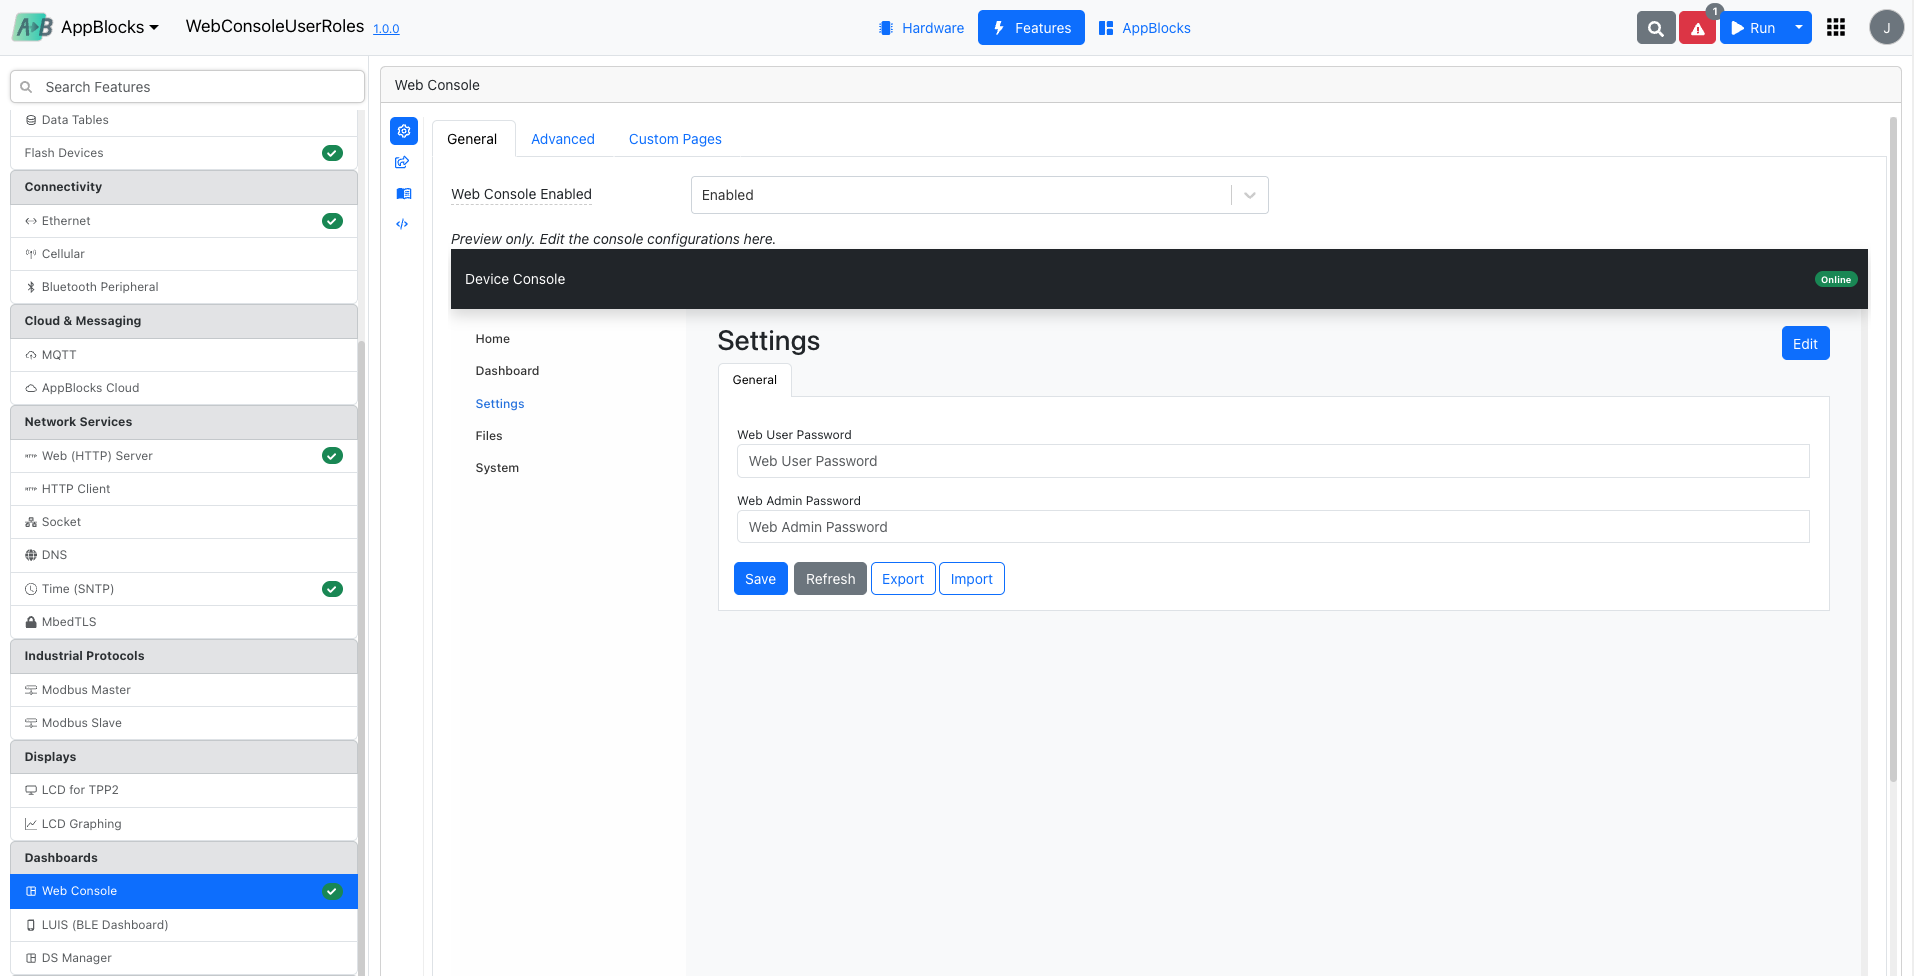Screen dimensions: 1914x976
Task: Click the Import button
Action: pos(972,579)
